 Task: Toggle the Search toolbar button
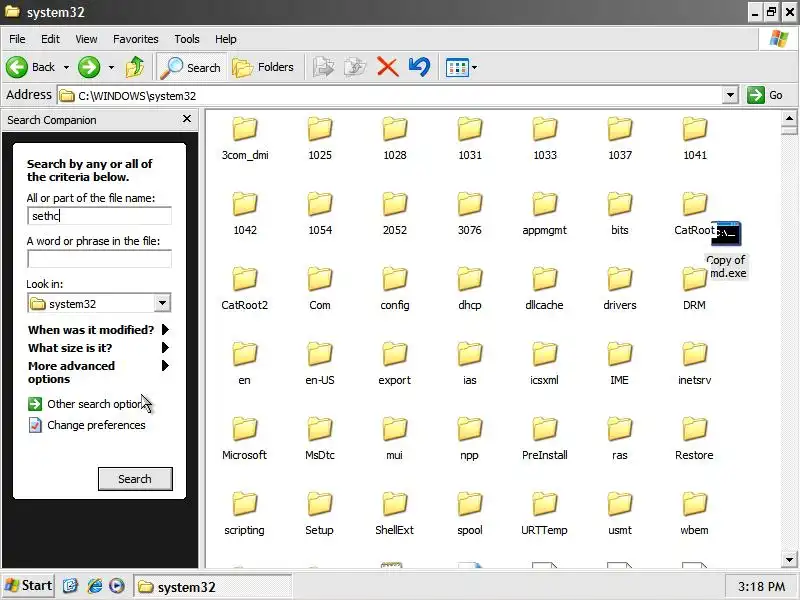191,67
